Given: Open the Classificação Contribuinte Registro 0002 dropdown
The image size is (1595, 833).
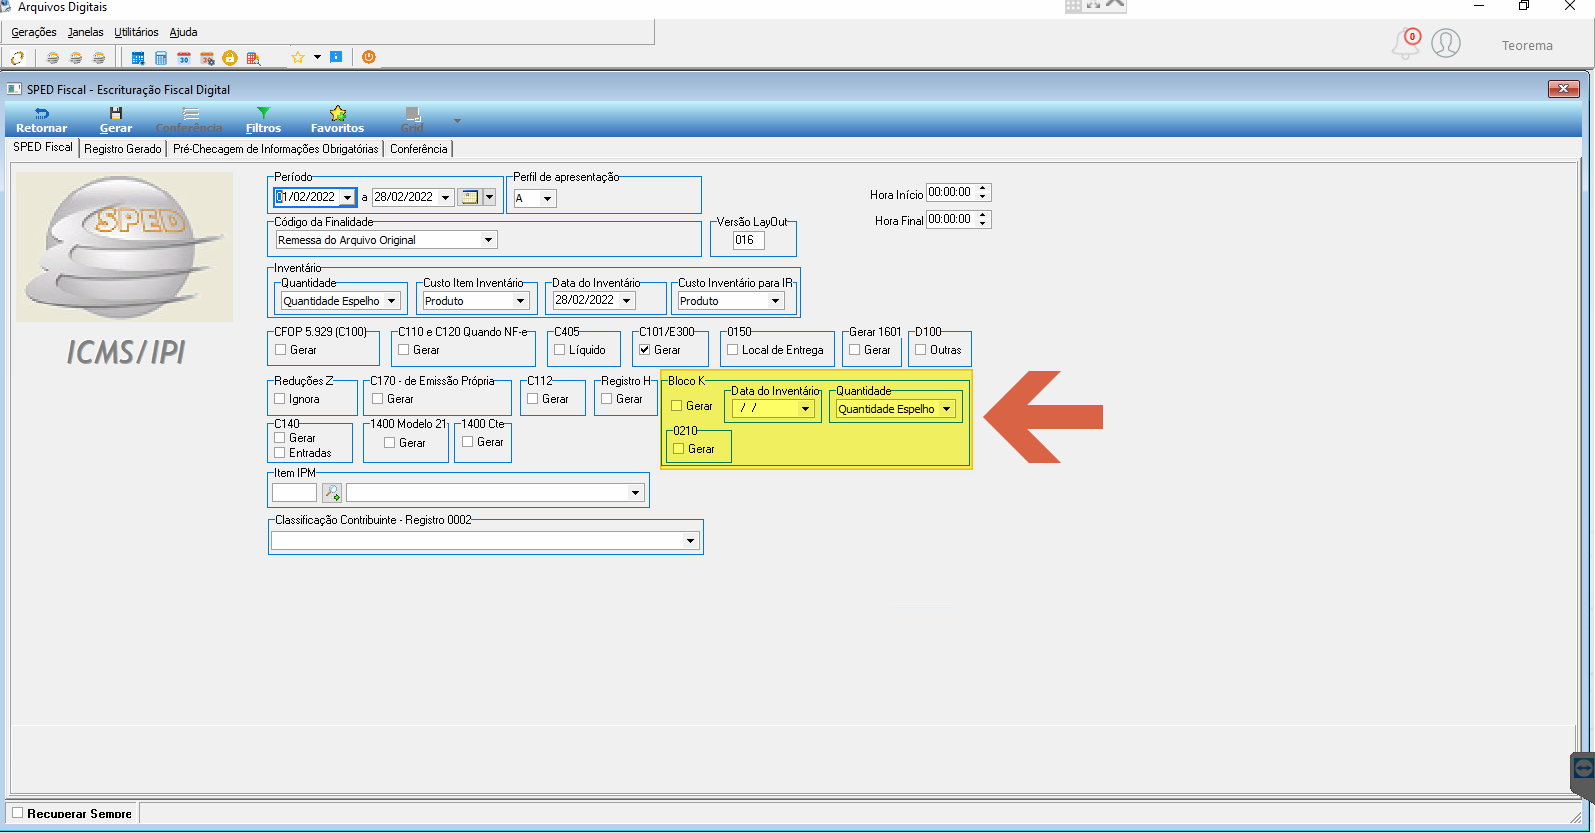Looking at the screenshot, I should coord(690,541).
